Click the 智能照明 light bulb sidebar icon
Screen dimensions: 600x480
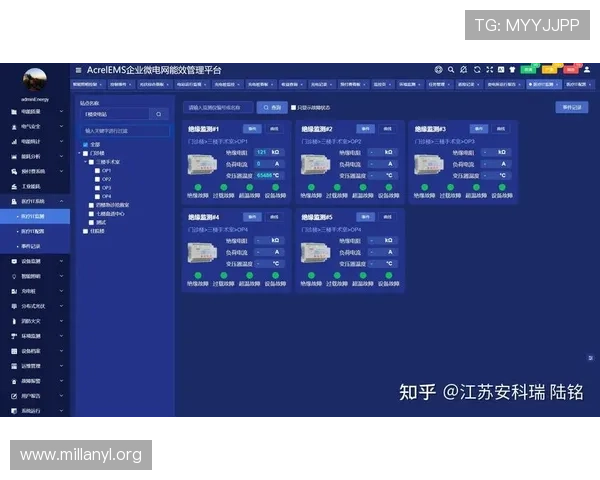[14, 276]
